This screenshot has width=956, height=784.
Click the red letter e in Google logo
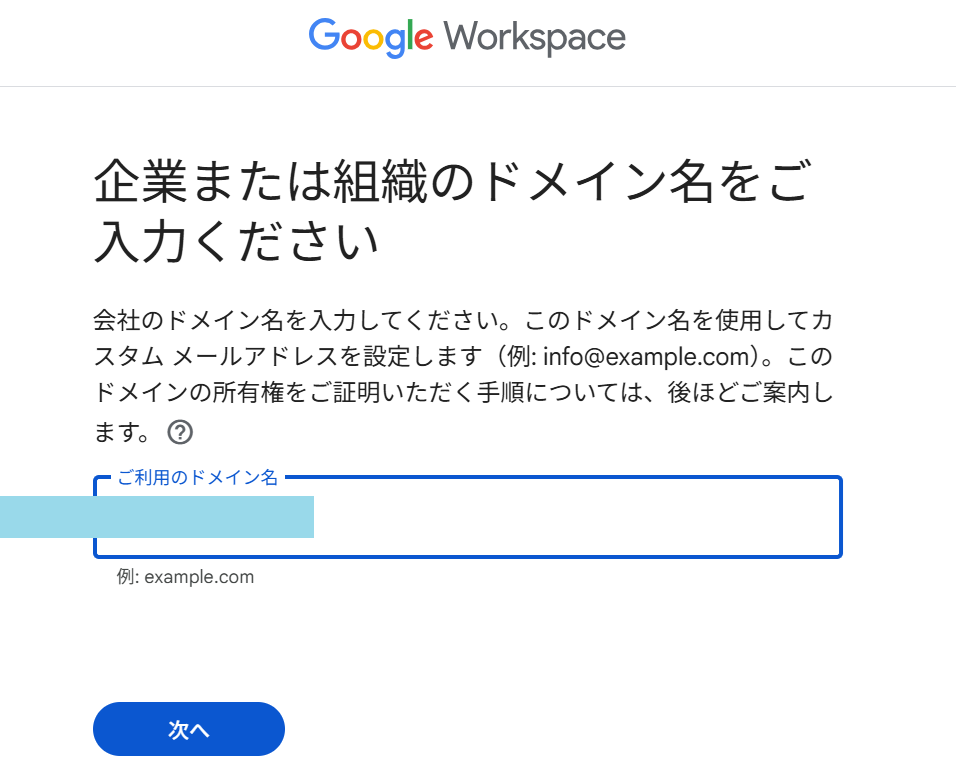point(424,40)
